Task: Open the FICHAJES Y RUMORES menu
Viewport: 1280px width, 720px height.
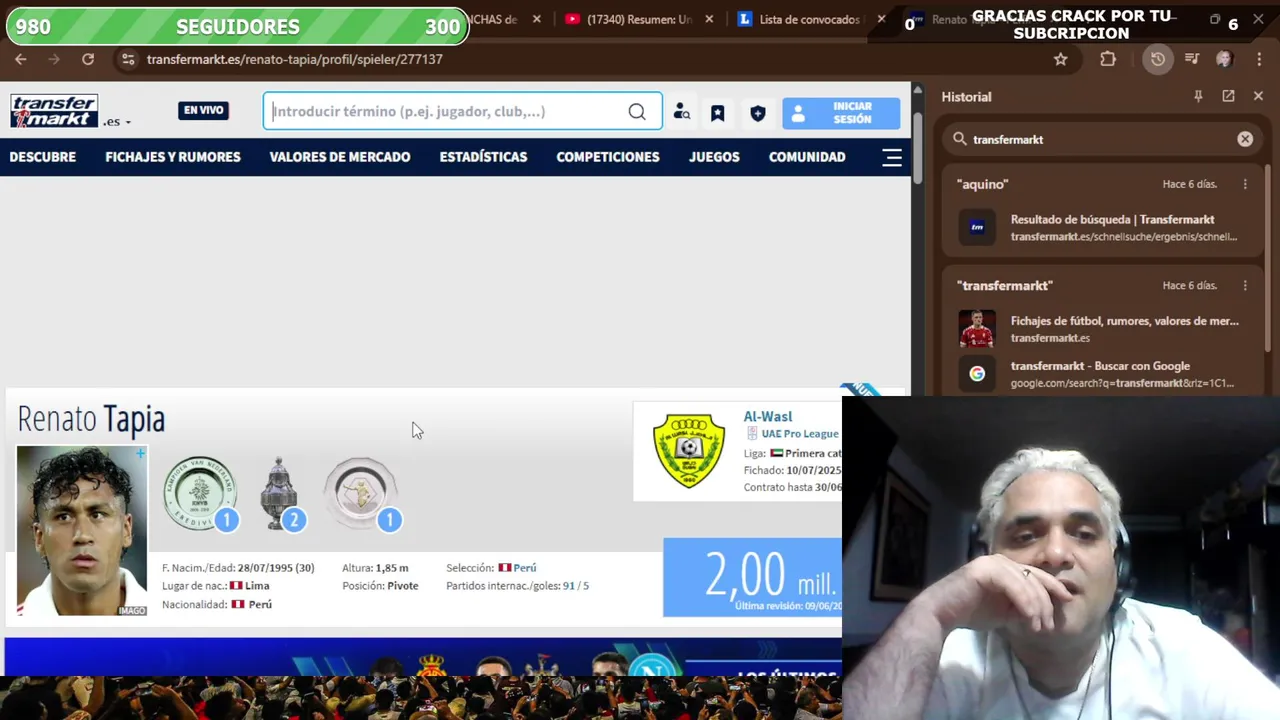Action: [x=173, y=157]
